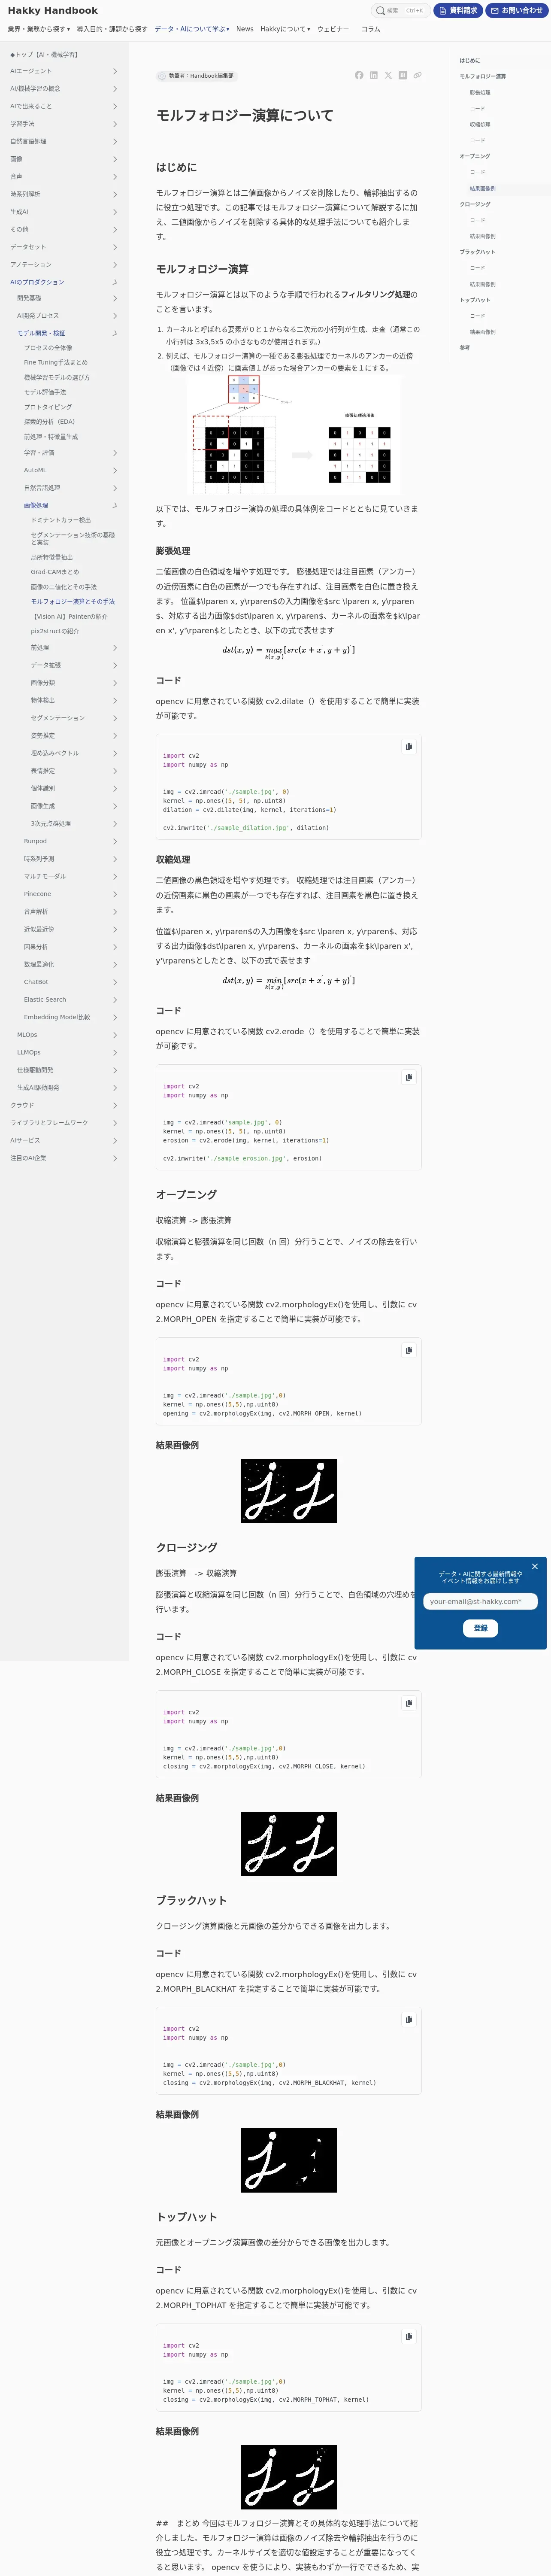Click the 執筆者 author avatar
This screenshot has height=2576, width=551.
point(162,76)
